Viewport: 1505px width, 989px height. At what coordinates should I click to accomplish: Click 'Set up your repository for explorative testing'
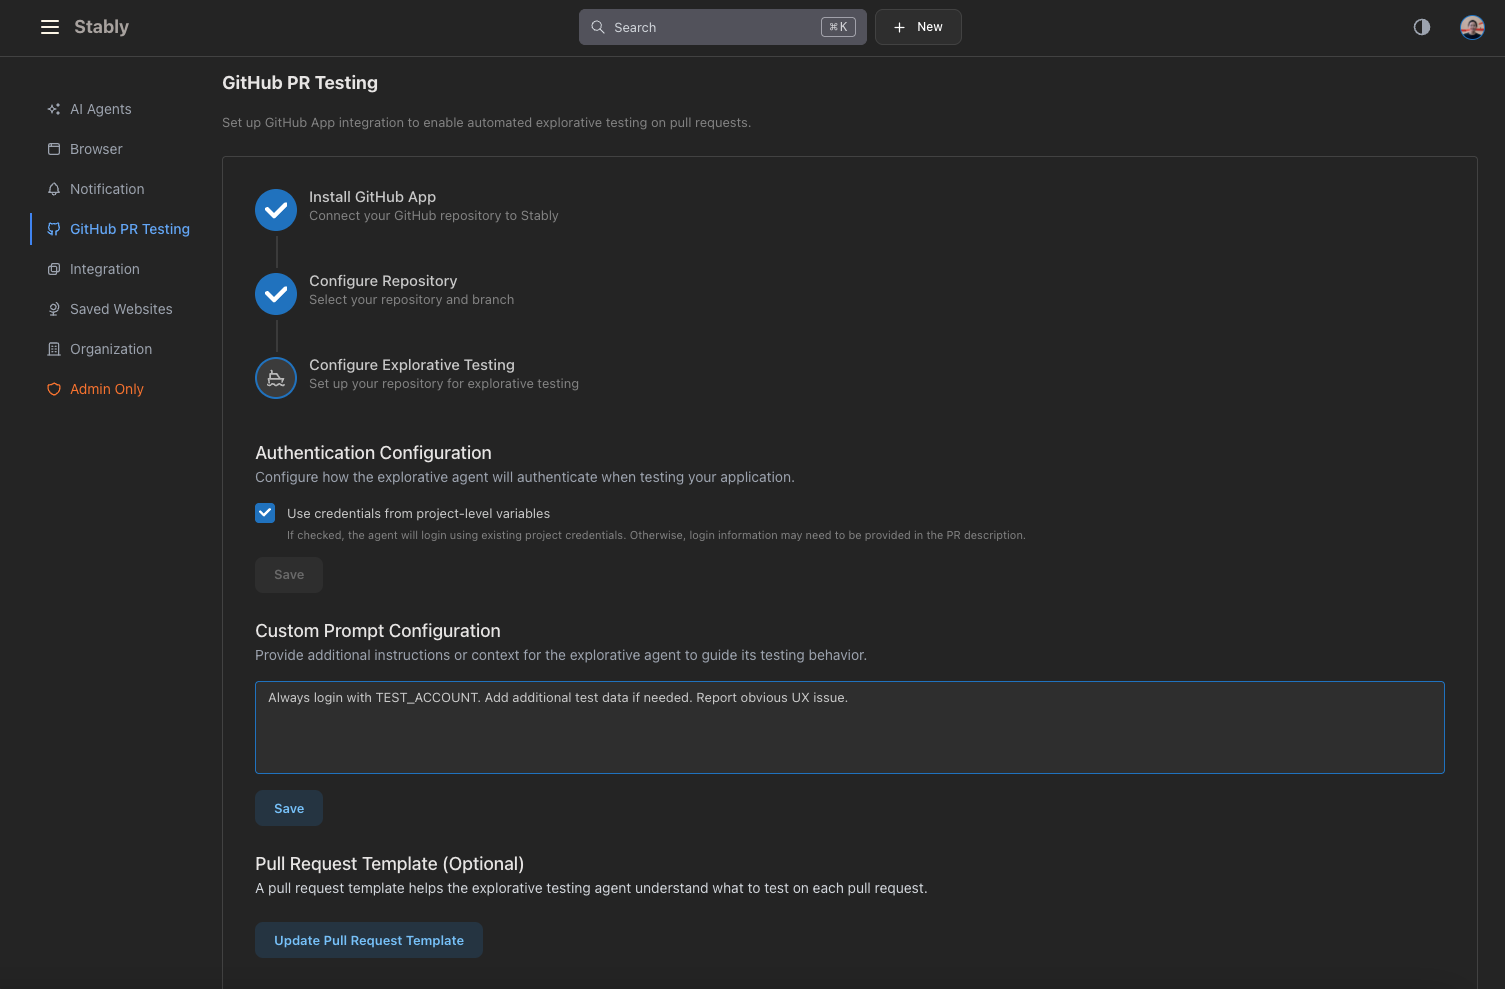[444, 384]
